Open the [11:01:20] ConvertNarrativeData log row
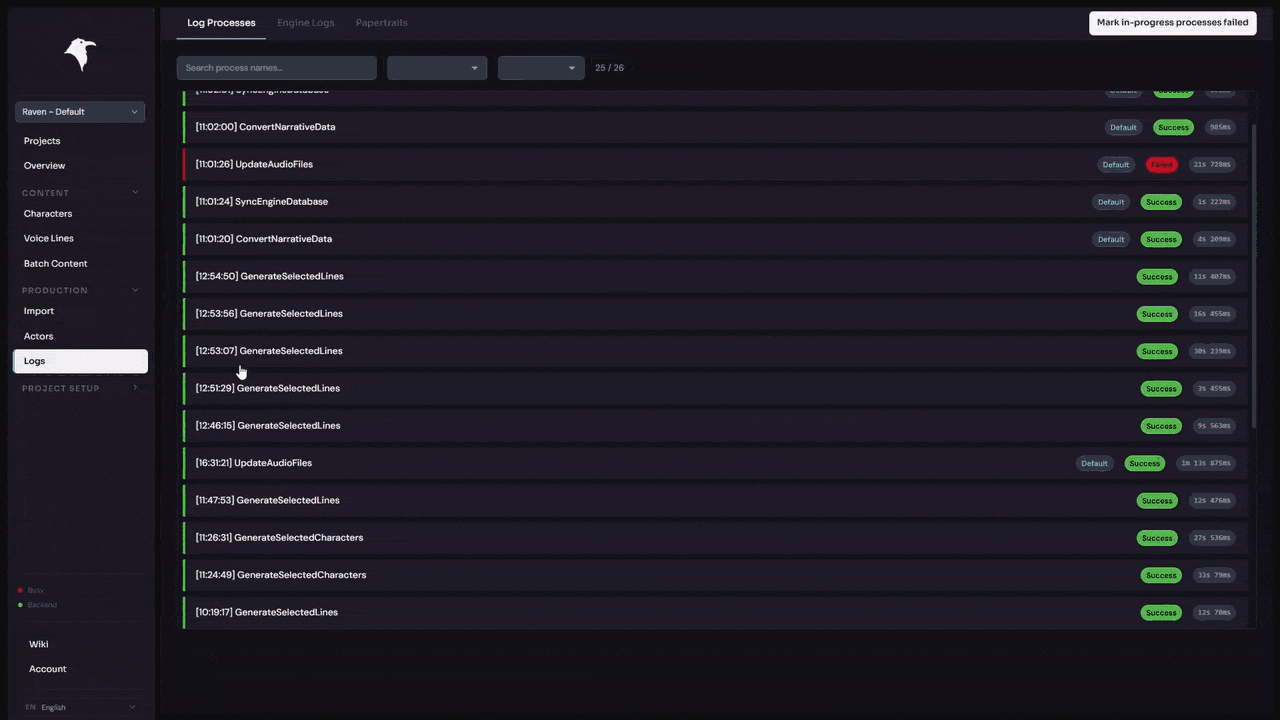 point(715,239)
